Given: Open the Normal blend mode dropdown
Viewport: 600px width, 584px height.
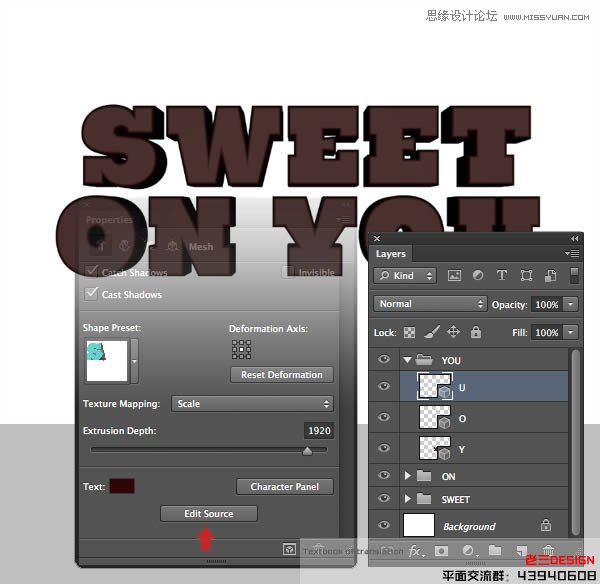Looking at the screenshot, I should pos(430,304).
